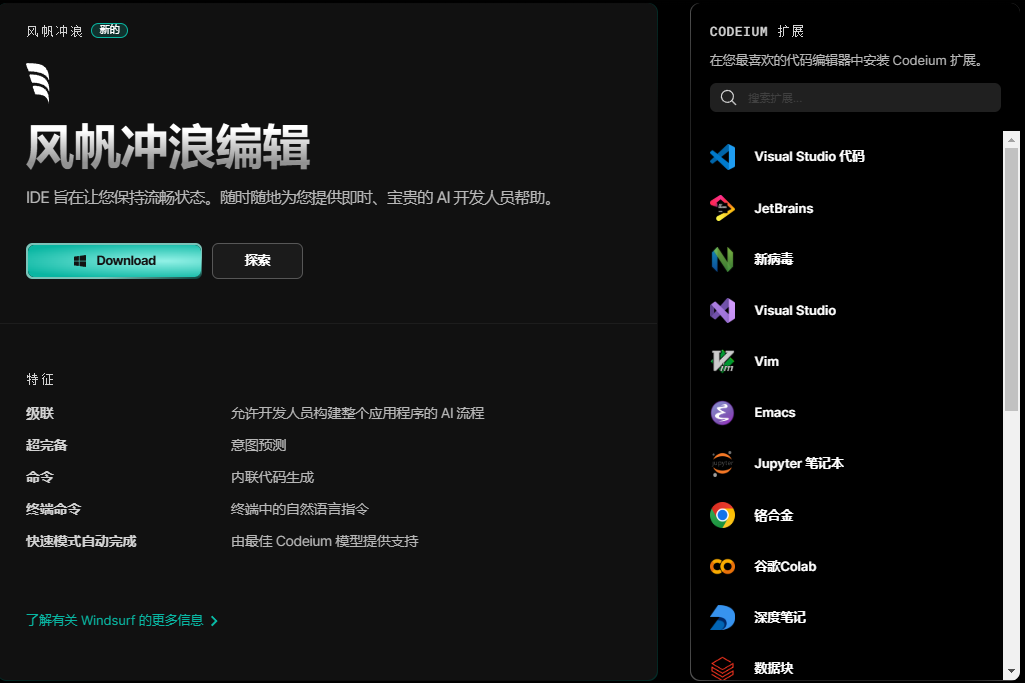1025x683 pixels.
Task: Click 允许开发人员构建整个应用程序的 AI 流程 text
Action: 357,414
